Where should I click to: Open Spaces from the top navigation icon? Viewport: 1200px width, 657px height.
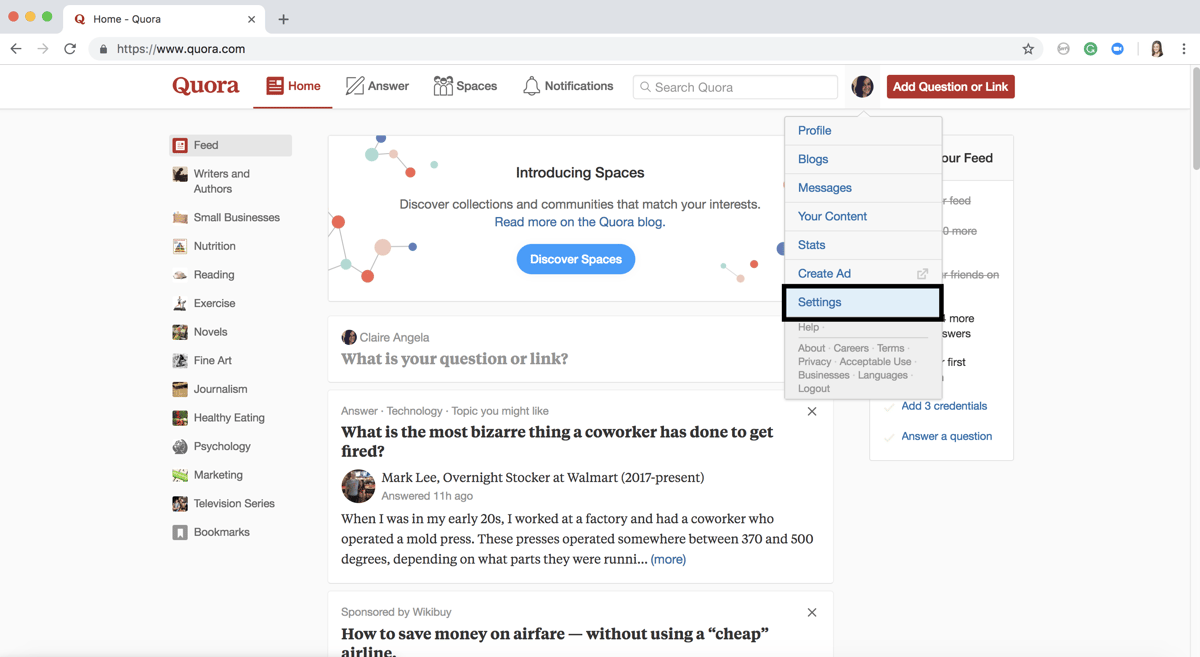coord(442,86)
